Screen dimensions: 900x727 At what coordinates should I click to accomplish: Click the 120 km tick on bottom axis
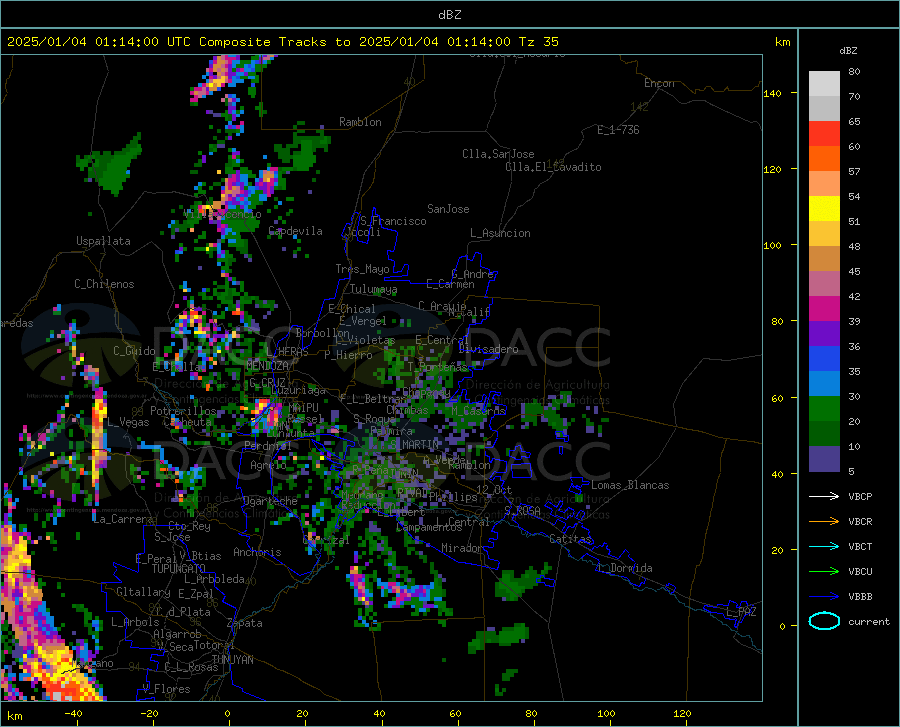pyautogui.click(x=682, y=713)
